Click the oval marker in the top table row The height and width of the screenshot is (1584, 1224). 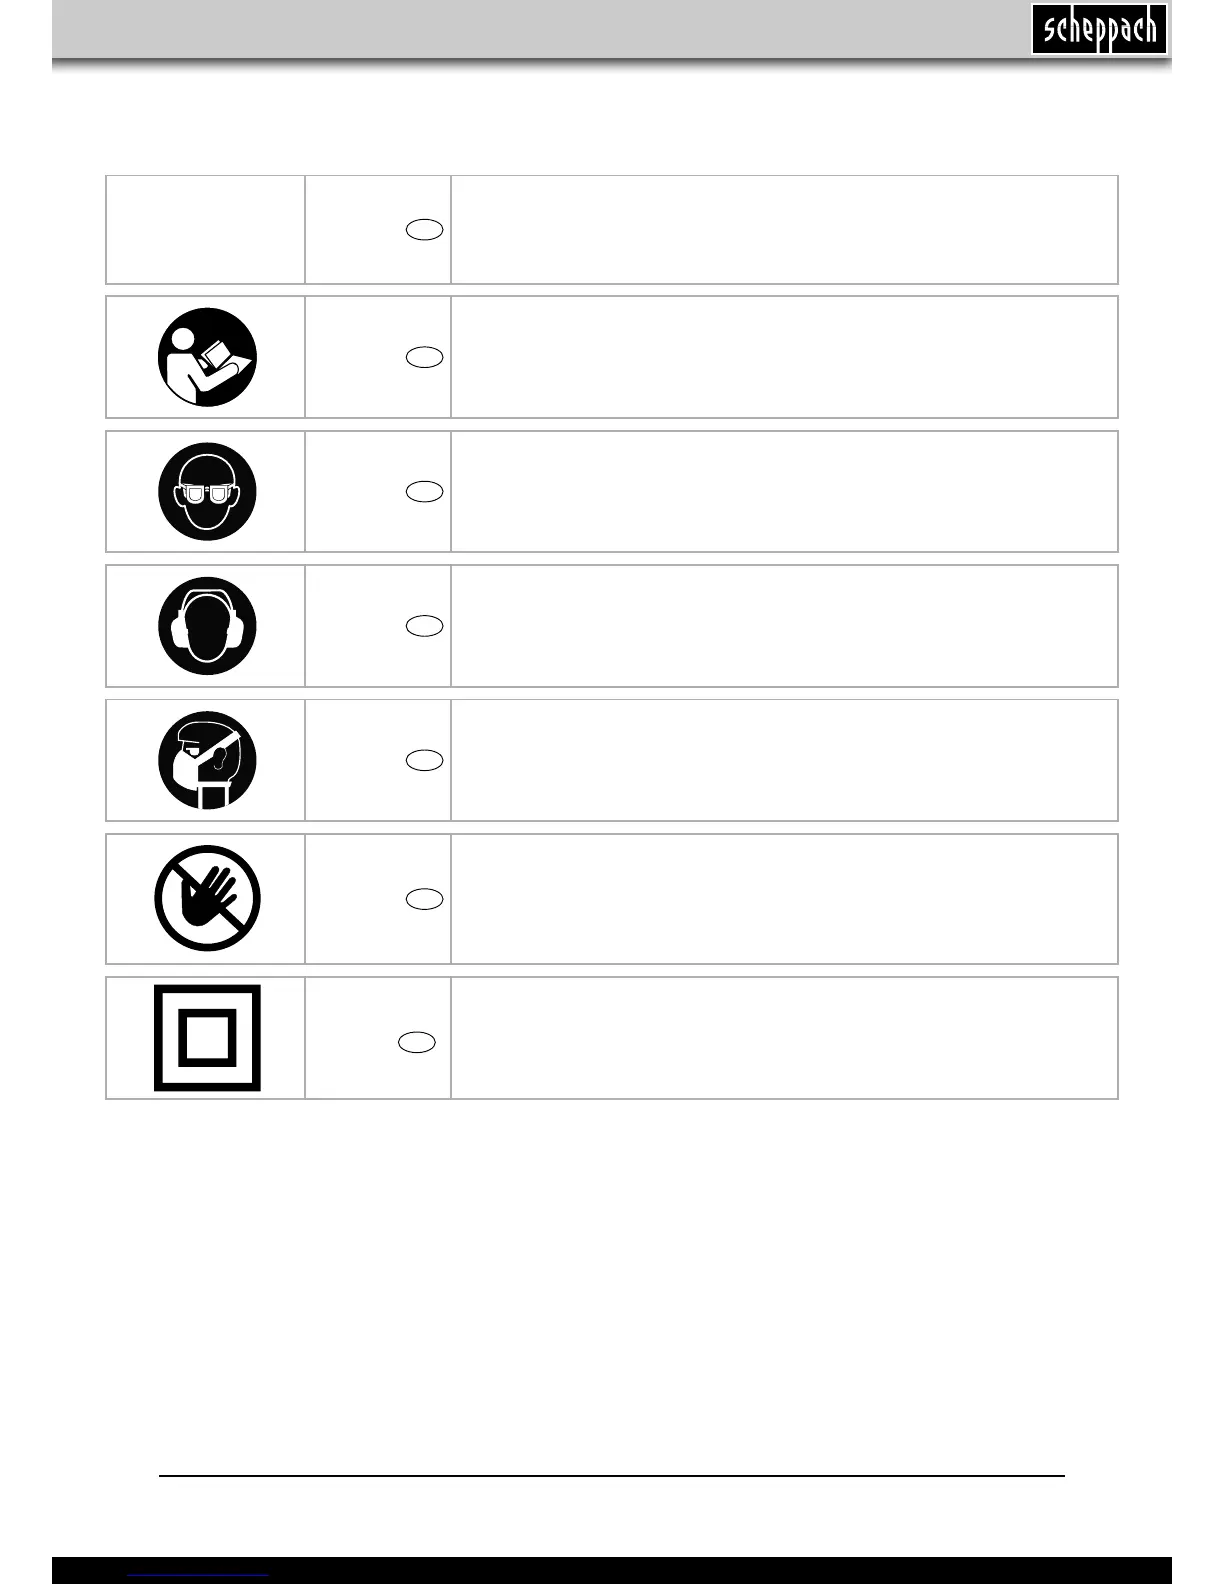pos(425,229)
